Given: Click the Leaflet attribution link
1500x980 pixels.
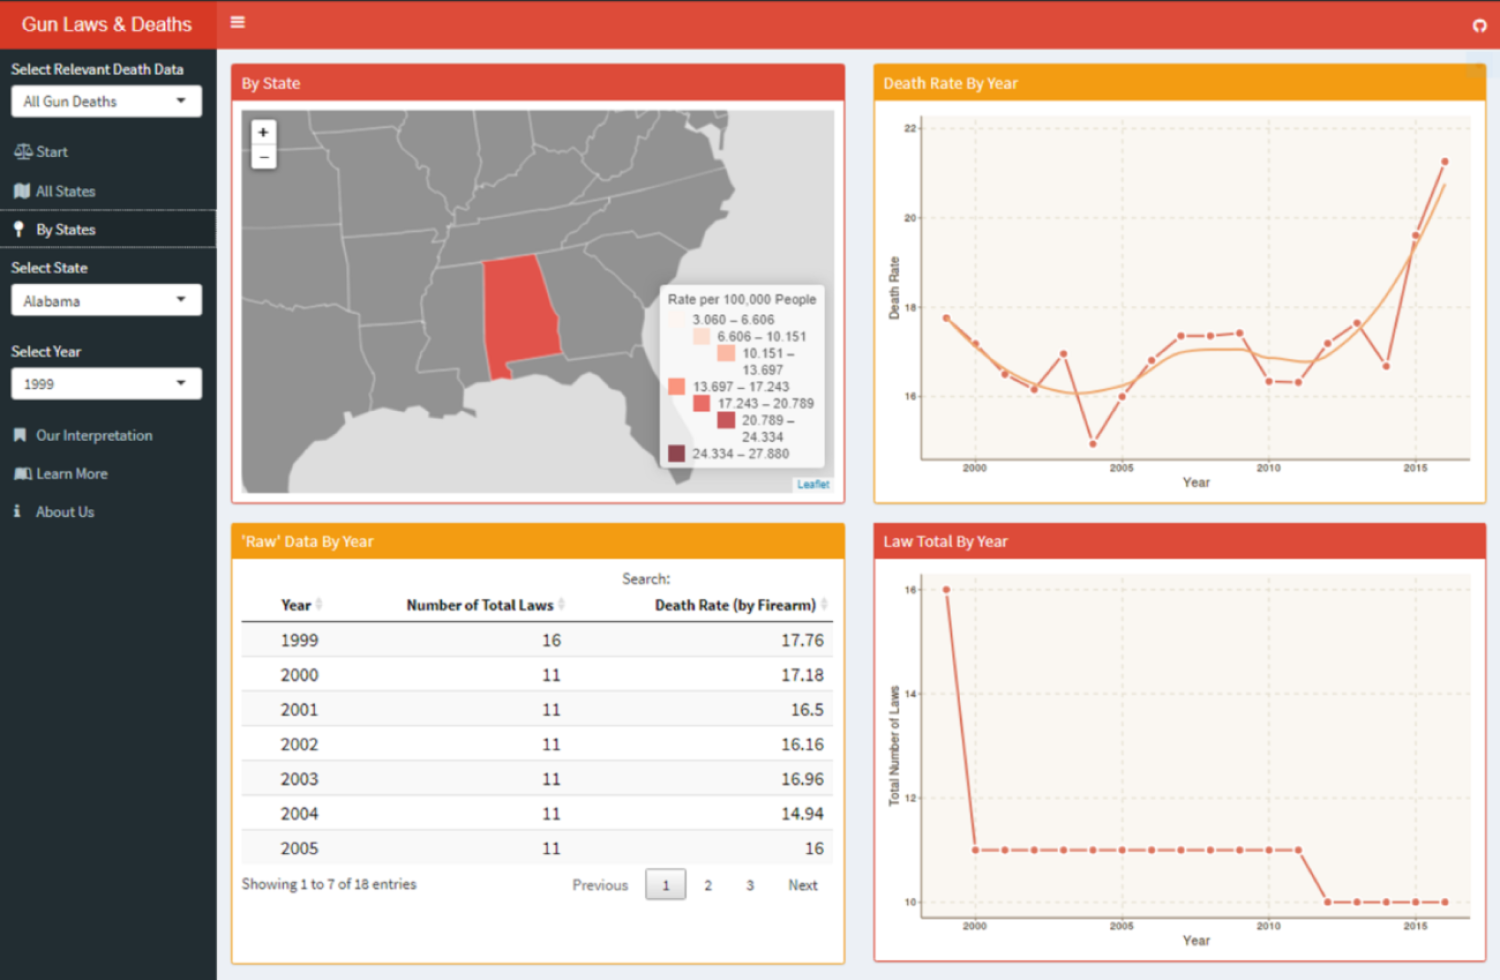Looking at the screenshot, I should [x=813, y=484].
